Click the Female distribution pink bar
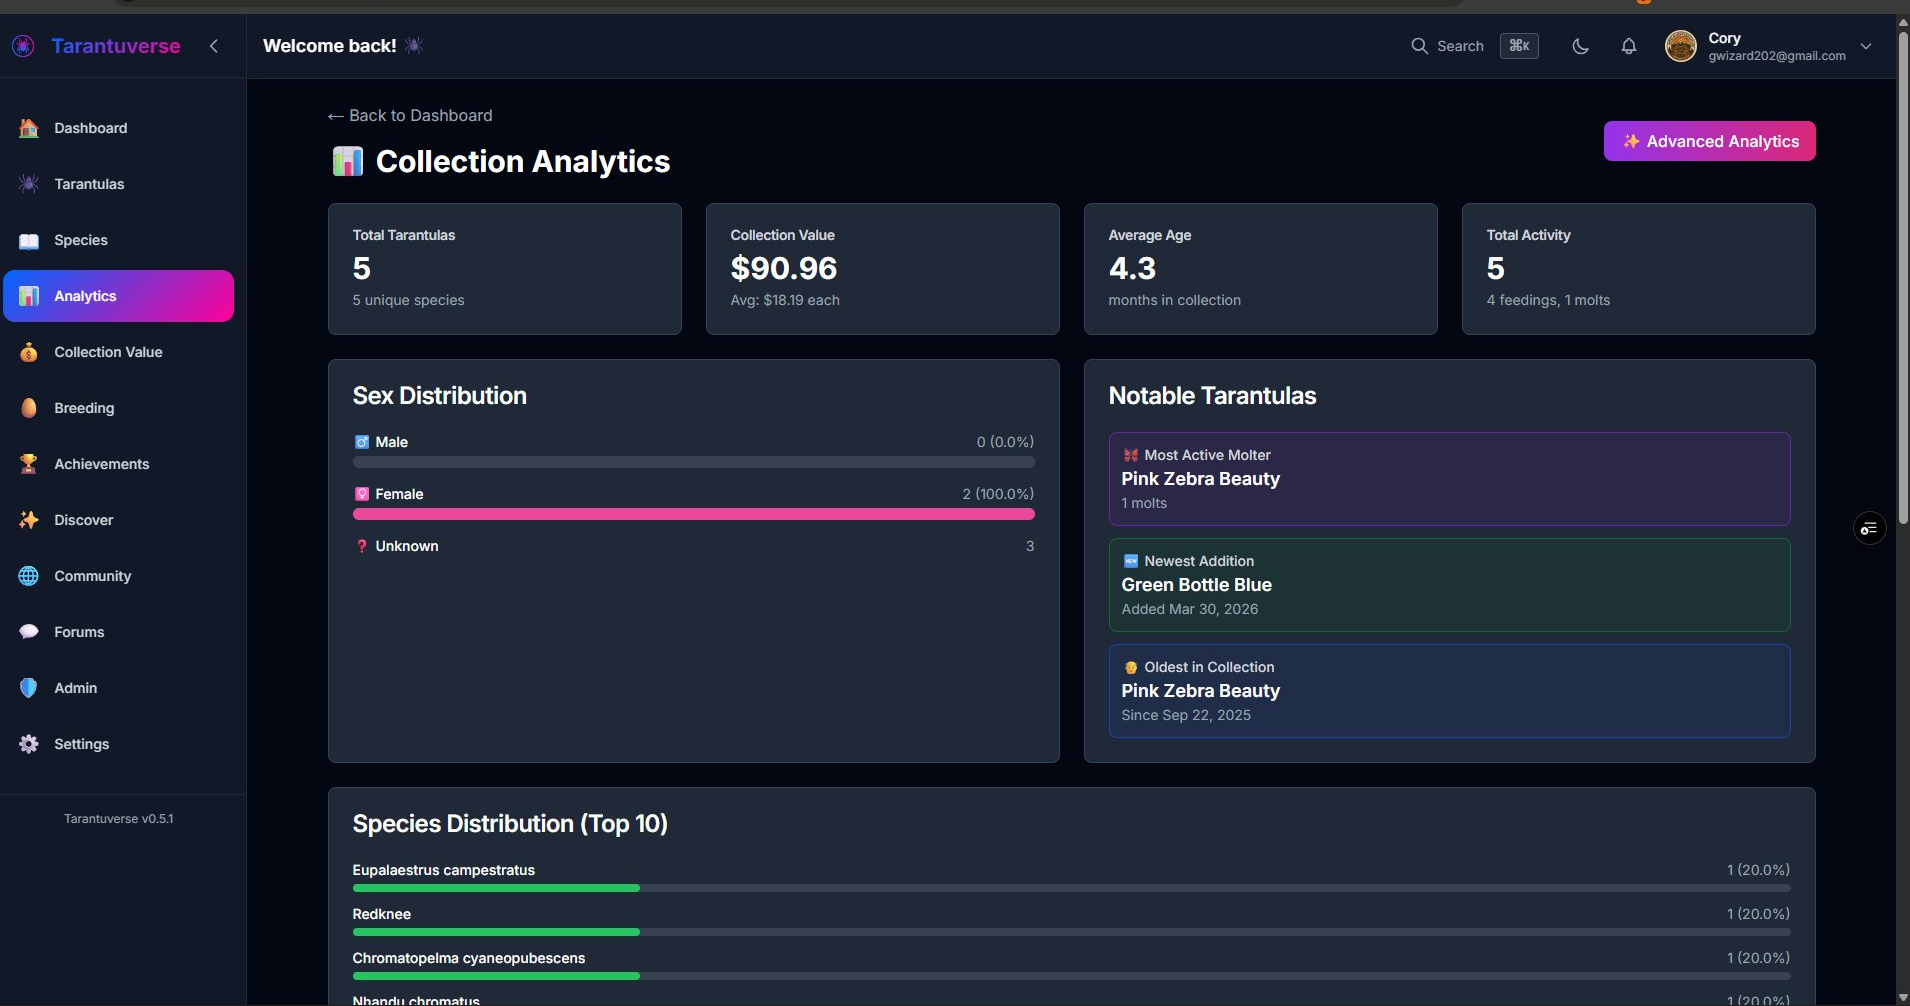This screenshot has height=1006, width=1910. (x=694, y=514)
